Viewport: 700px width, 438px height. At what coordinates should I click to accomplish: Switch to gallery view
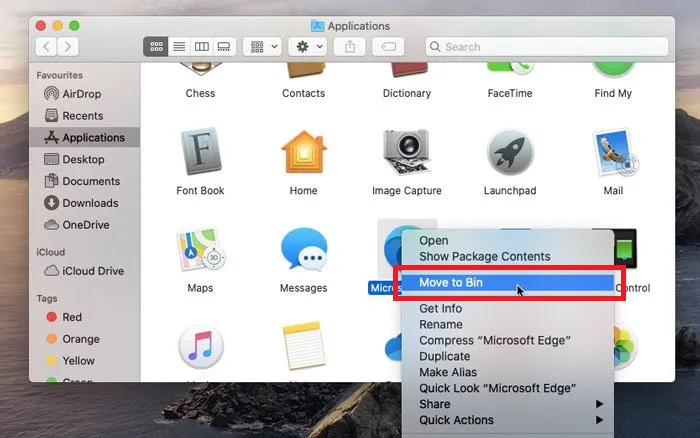point(224,46)
